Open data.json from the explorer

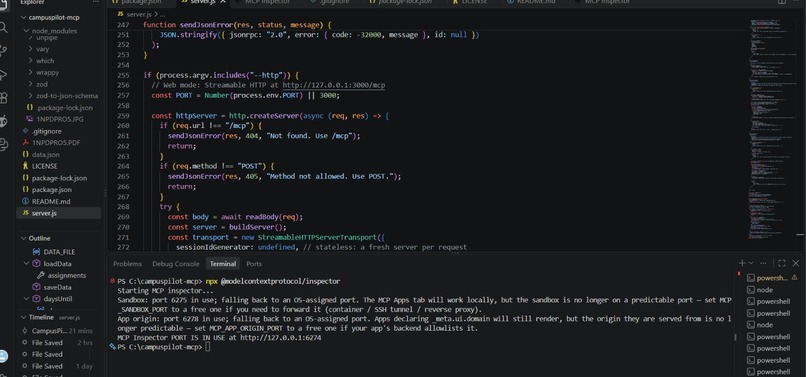point(45,154)
